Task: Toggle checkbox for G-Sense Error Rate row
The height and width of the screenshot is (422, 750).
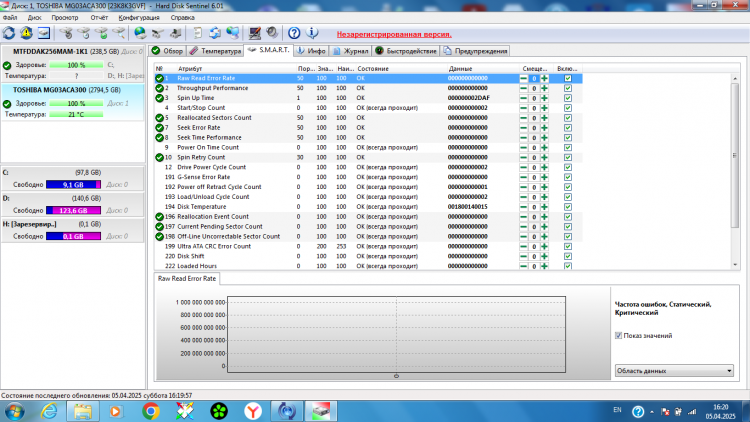Action: (x=568, y=177)
